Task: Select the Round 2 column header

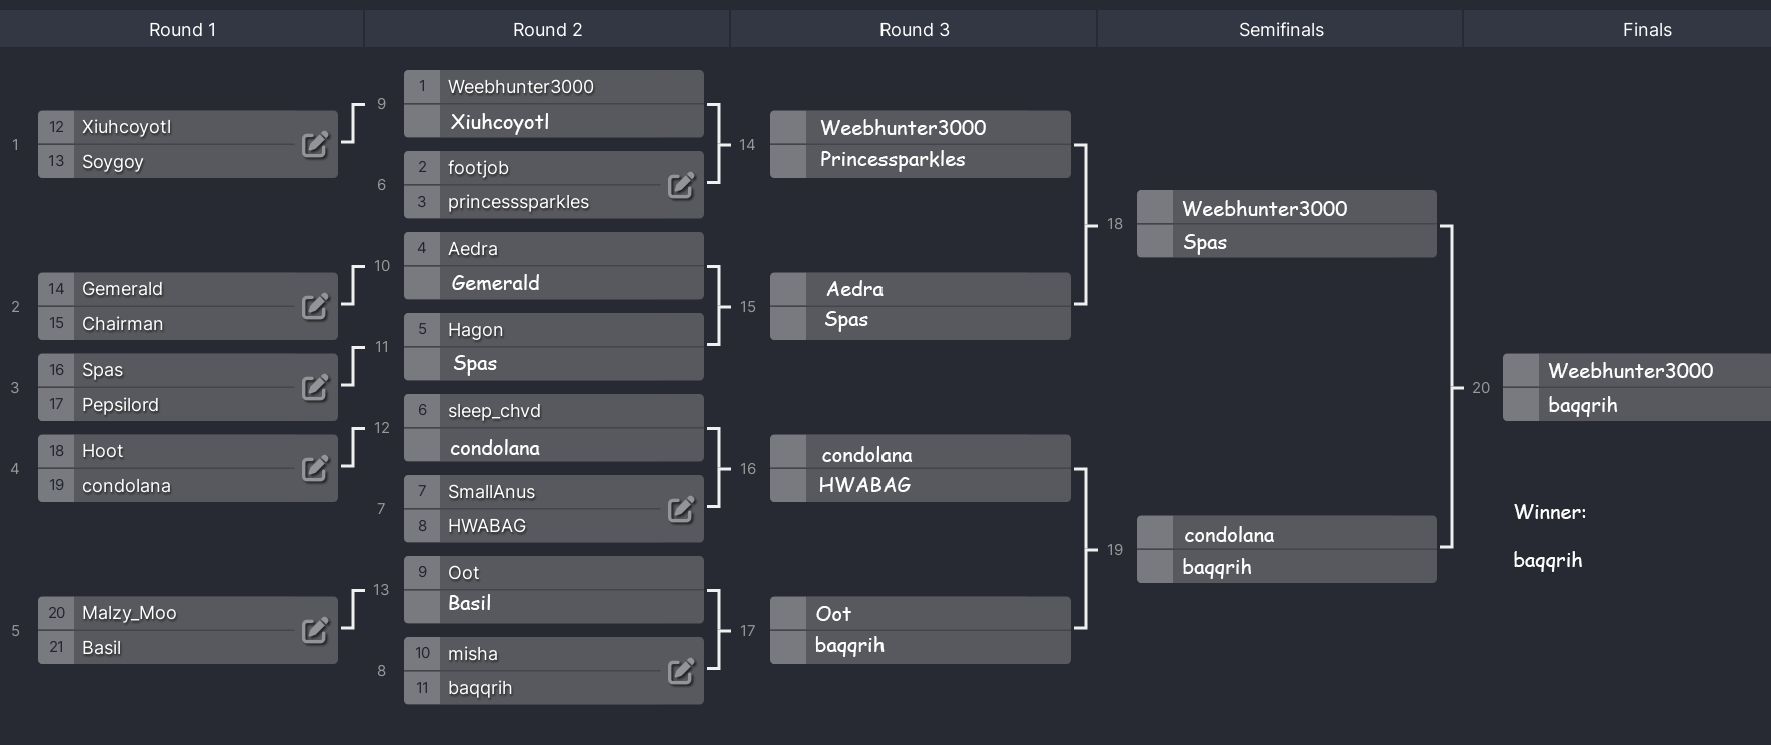Action: [547, 30]
